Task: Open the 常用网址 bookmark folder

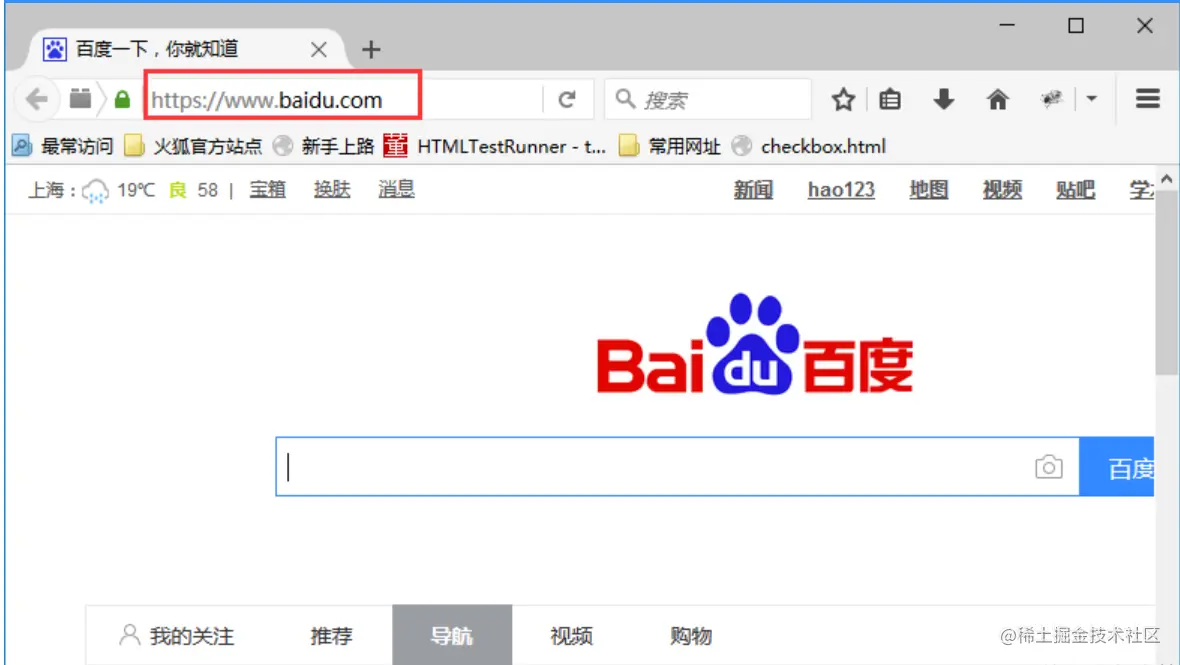Action: (670, 146)
